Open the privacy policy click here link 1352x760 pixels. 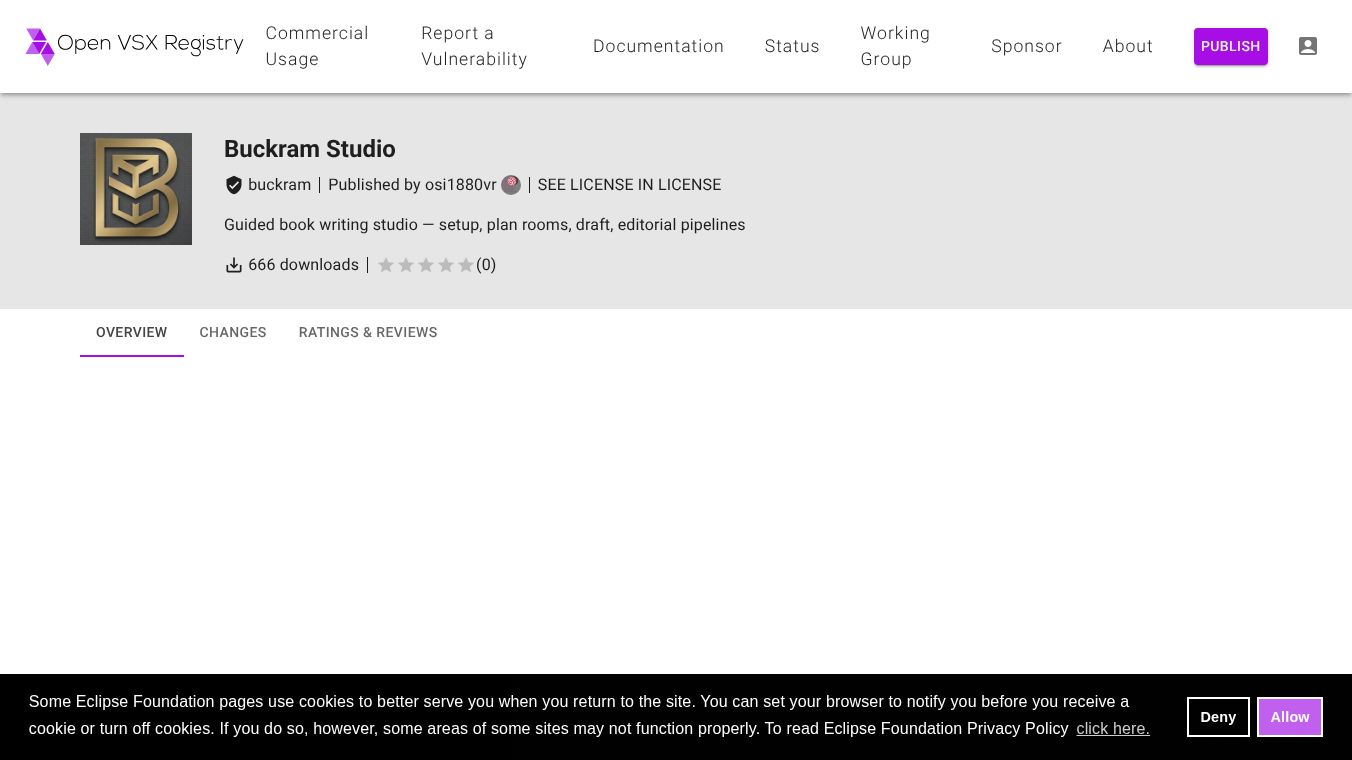point(1113,728)
